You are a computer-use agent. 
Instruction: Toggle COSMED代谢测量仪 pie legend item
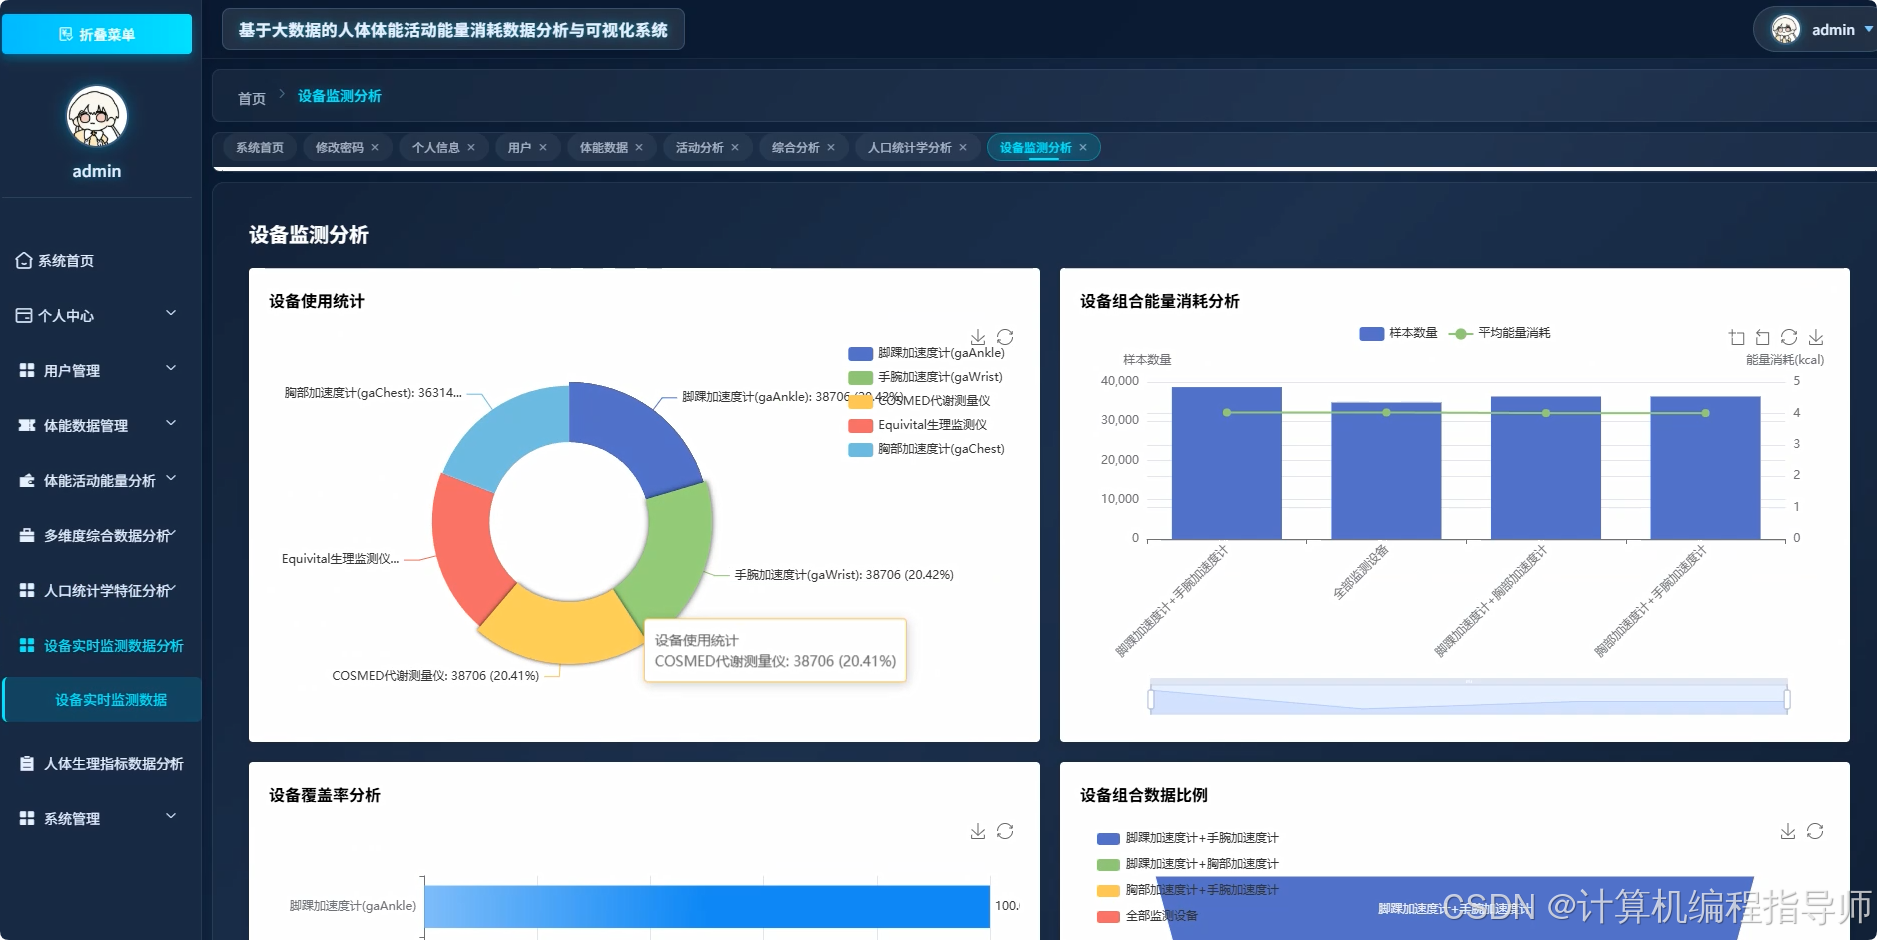[x=919, y=401]
